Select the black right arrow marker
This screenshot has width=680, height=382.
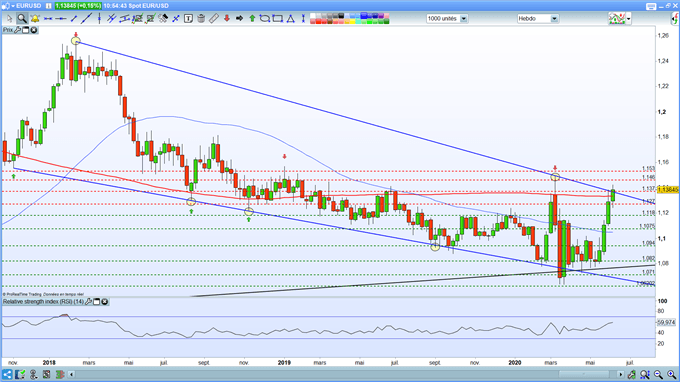coord(239,19)
